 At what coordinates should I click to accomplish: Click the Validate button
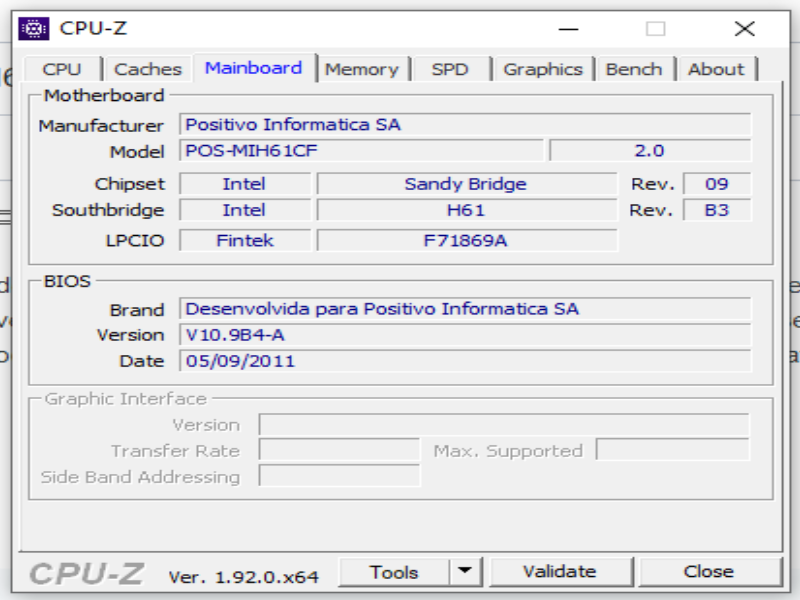pos(560,572)
